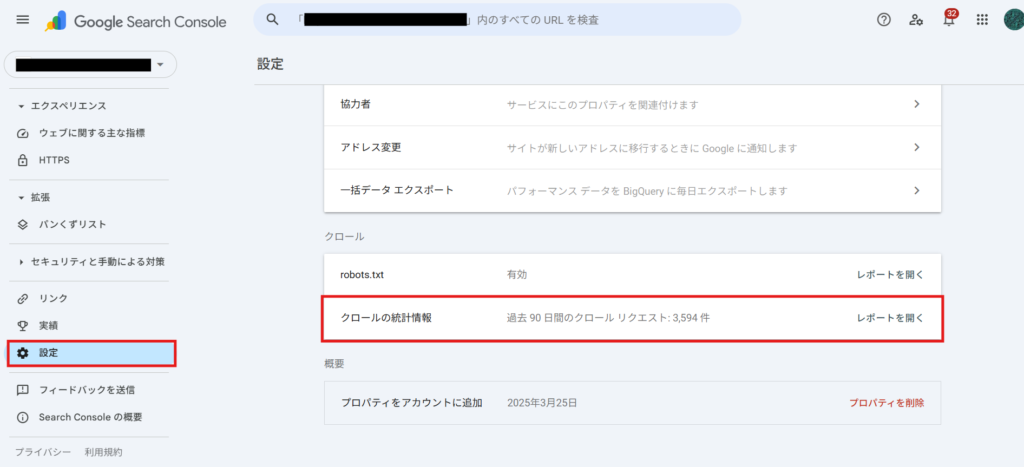Open the account avatar menu
The image size is (1024, 467).
(1014, 20)
